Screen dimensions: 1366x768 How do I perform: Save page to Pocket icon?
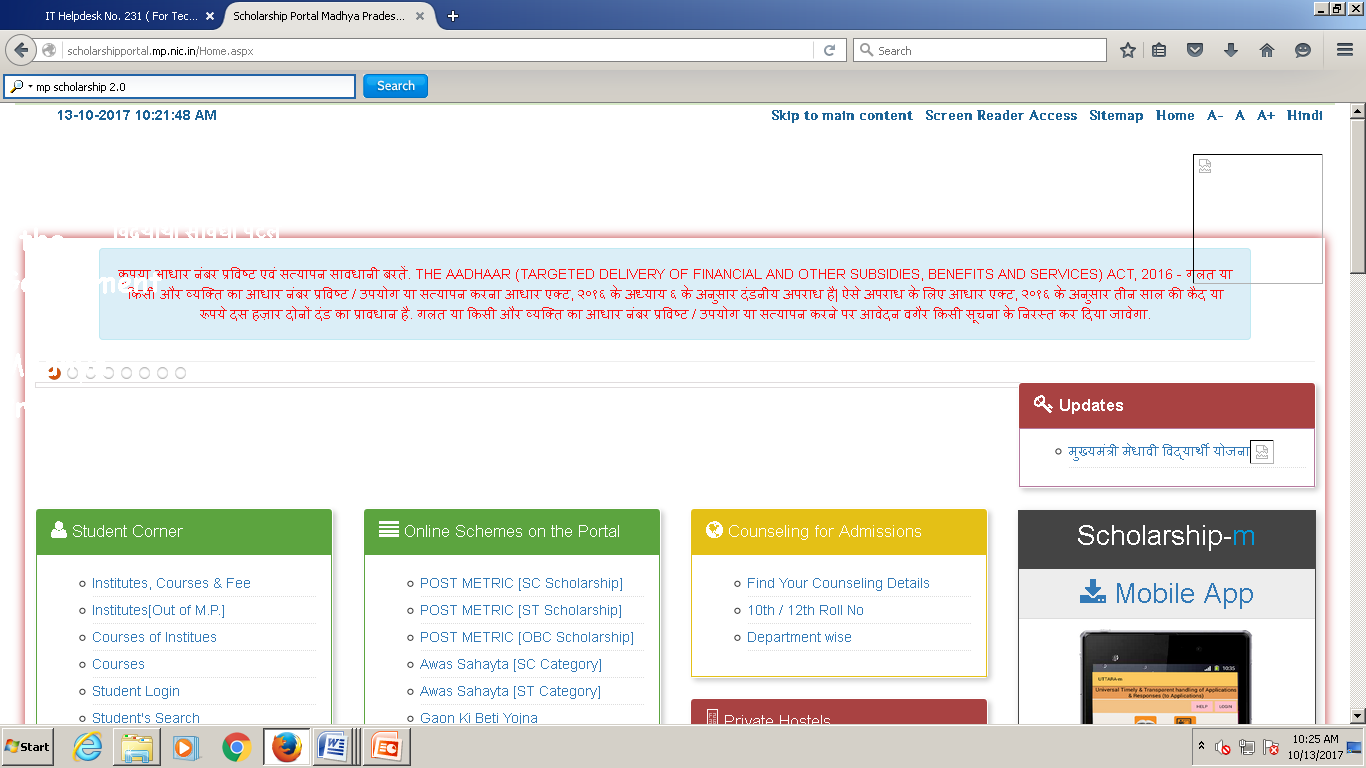point(1195,50)
